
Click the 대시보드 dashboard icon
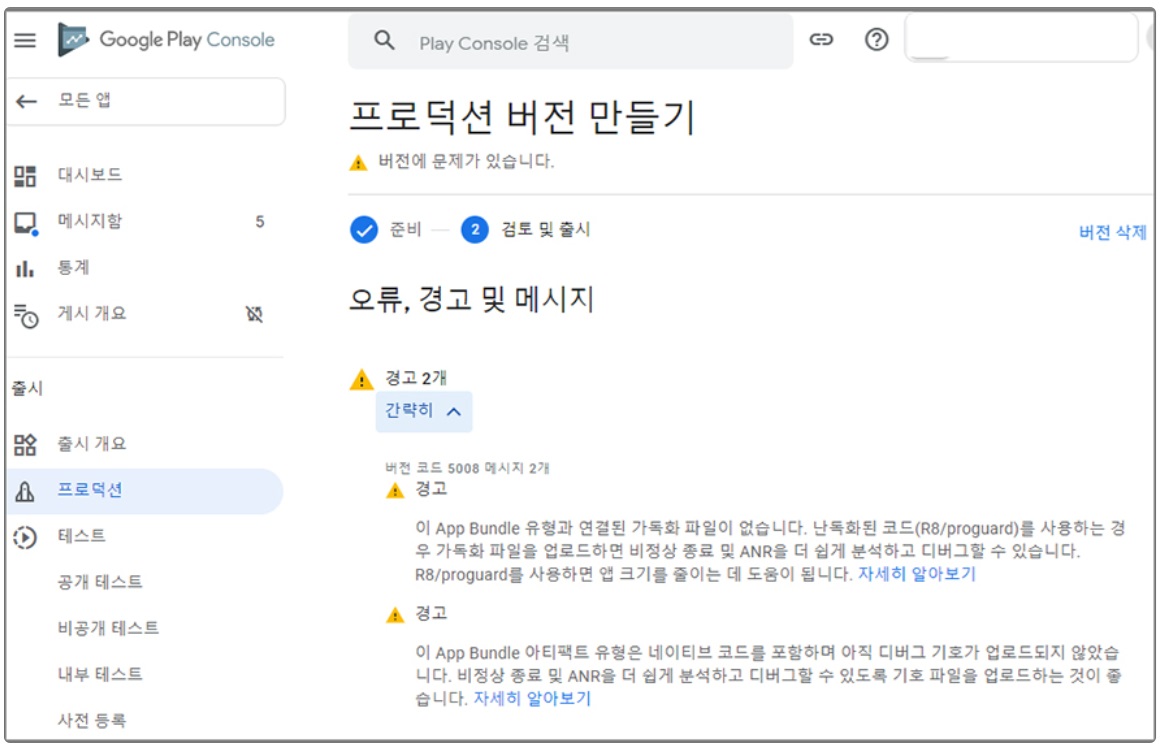tap(25, 175)
